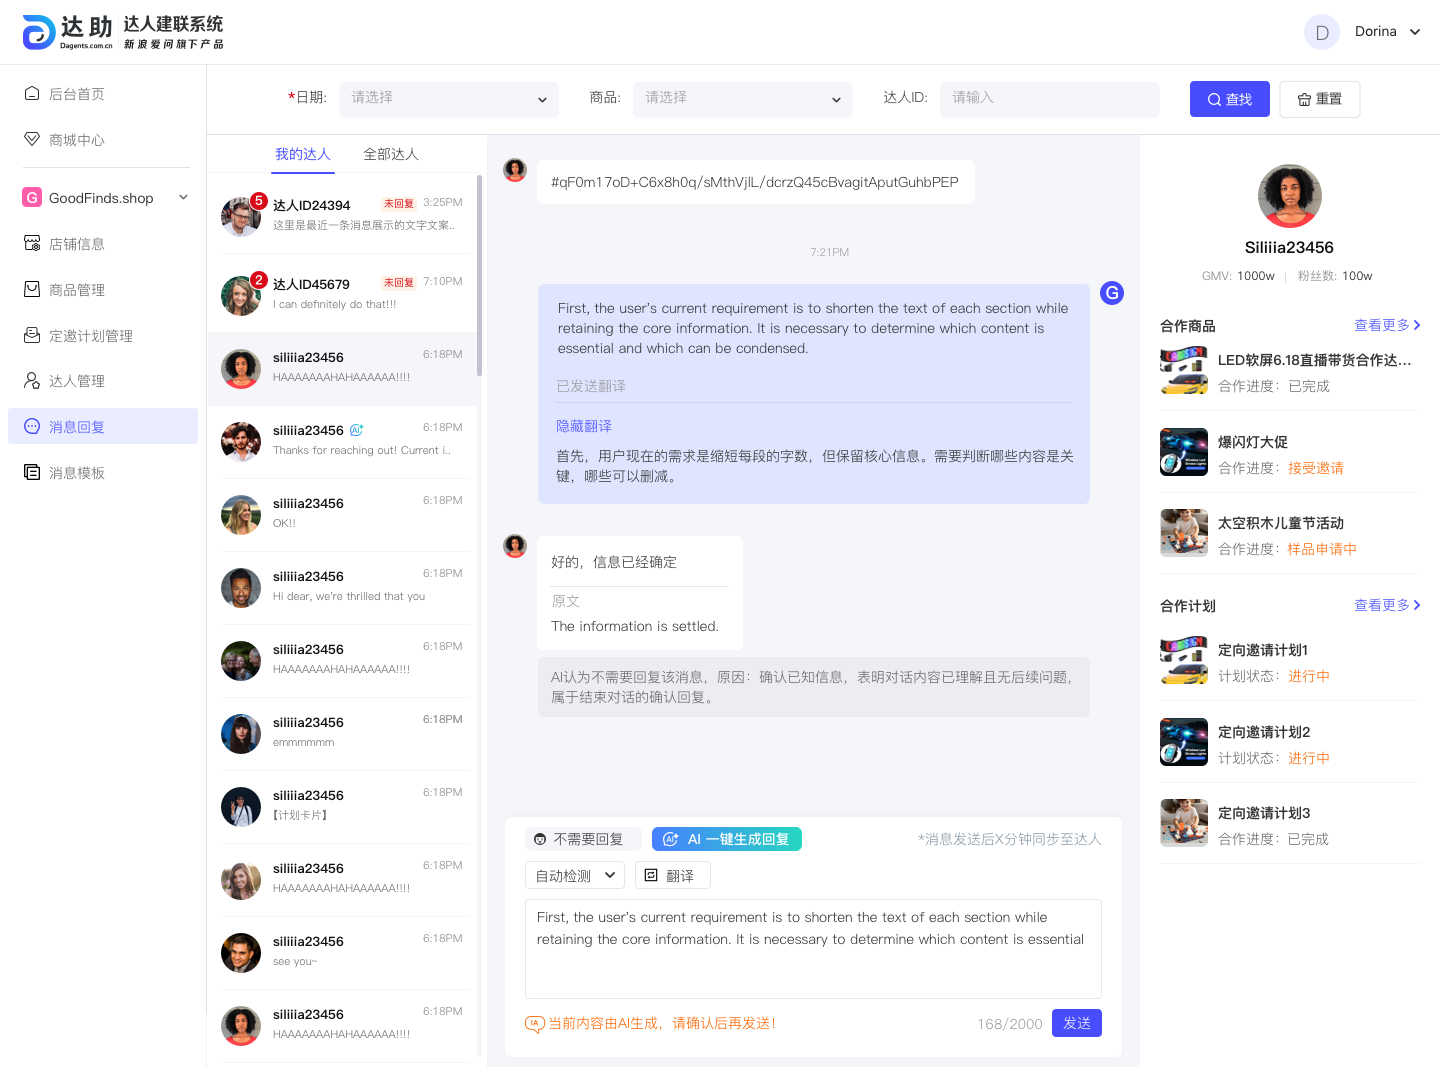This screenshot has height=1067, width=1440.
Task: Click the 定邀计划管理 sidebar icon
Action: click(x=32, y=336)
